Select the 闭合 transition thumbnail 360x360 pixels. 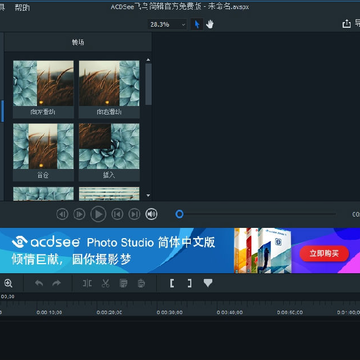(43, 152)
